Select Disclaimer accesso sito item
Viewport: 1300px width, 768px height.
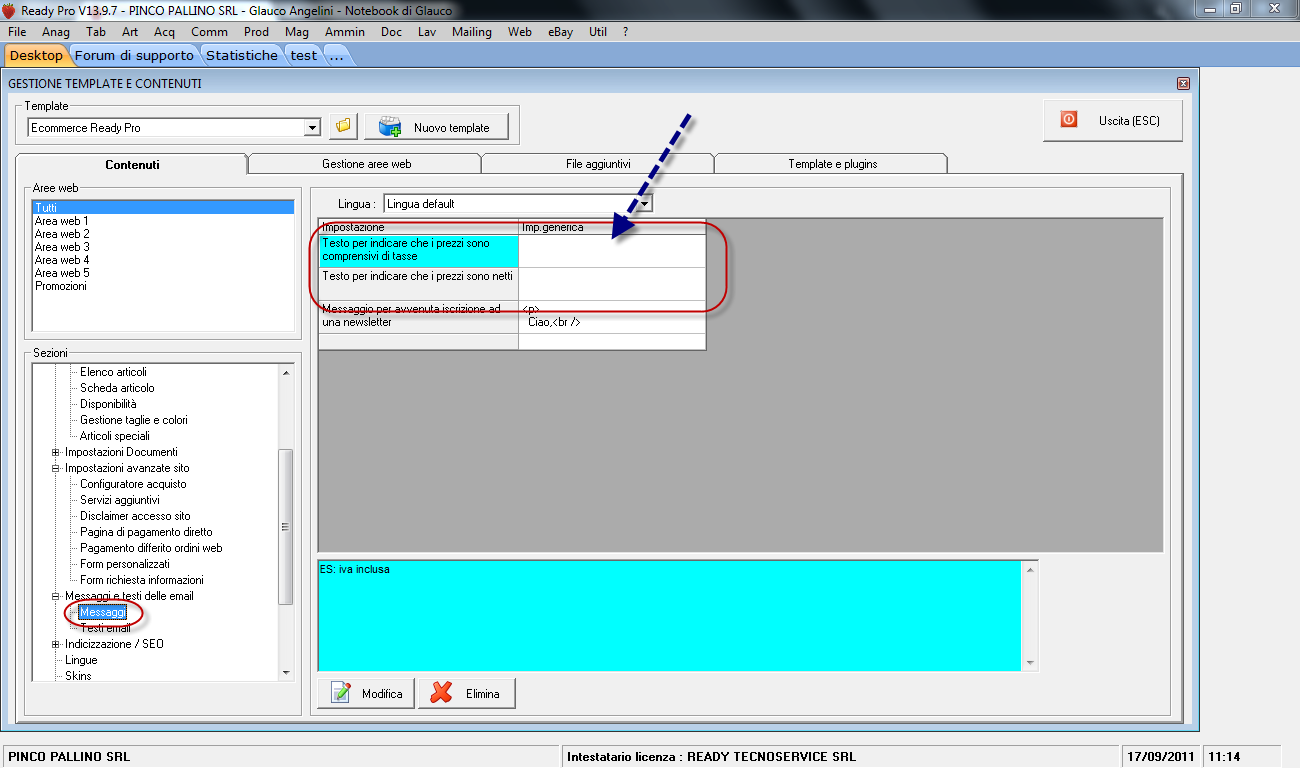[x=135, y=516]
